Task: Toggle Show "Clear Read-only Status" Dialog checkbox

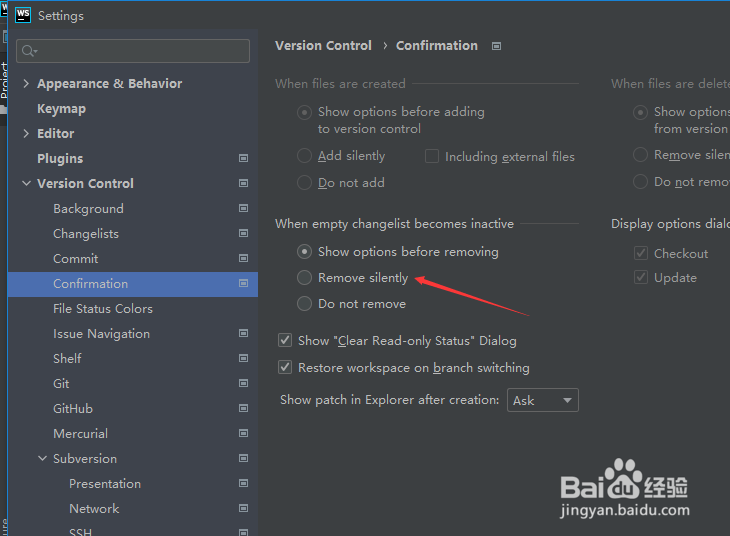Action: [286, 341]
